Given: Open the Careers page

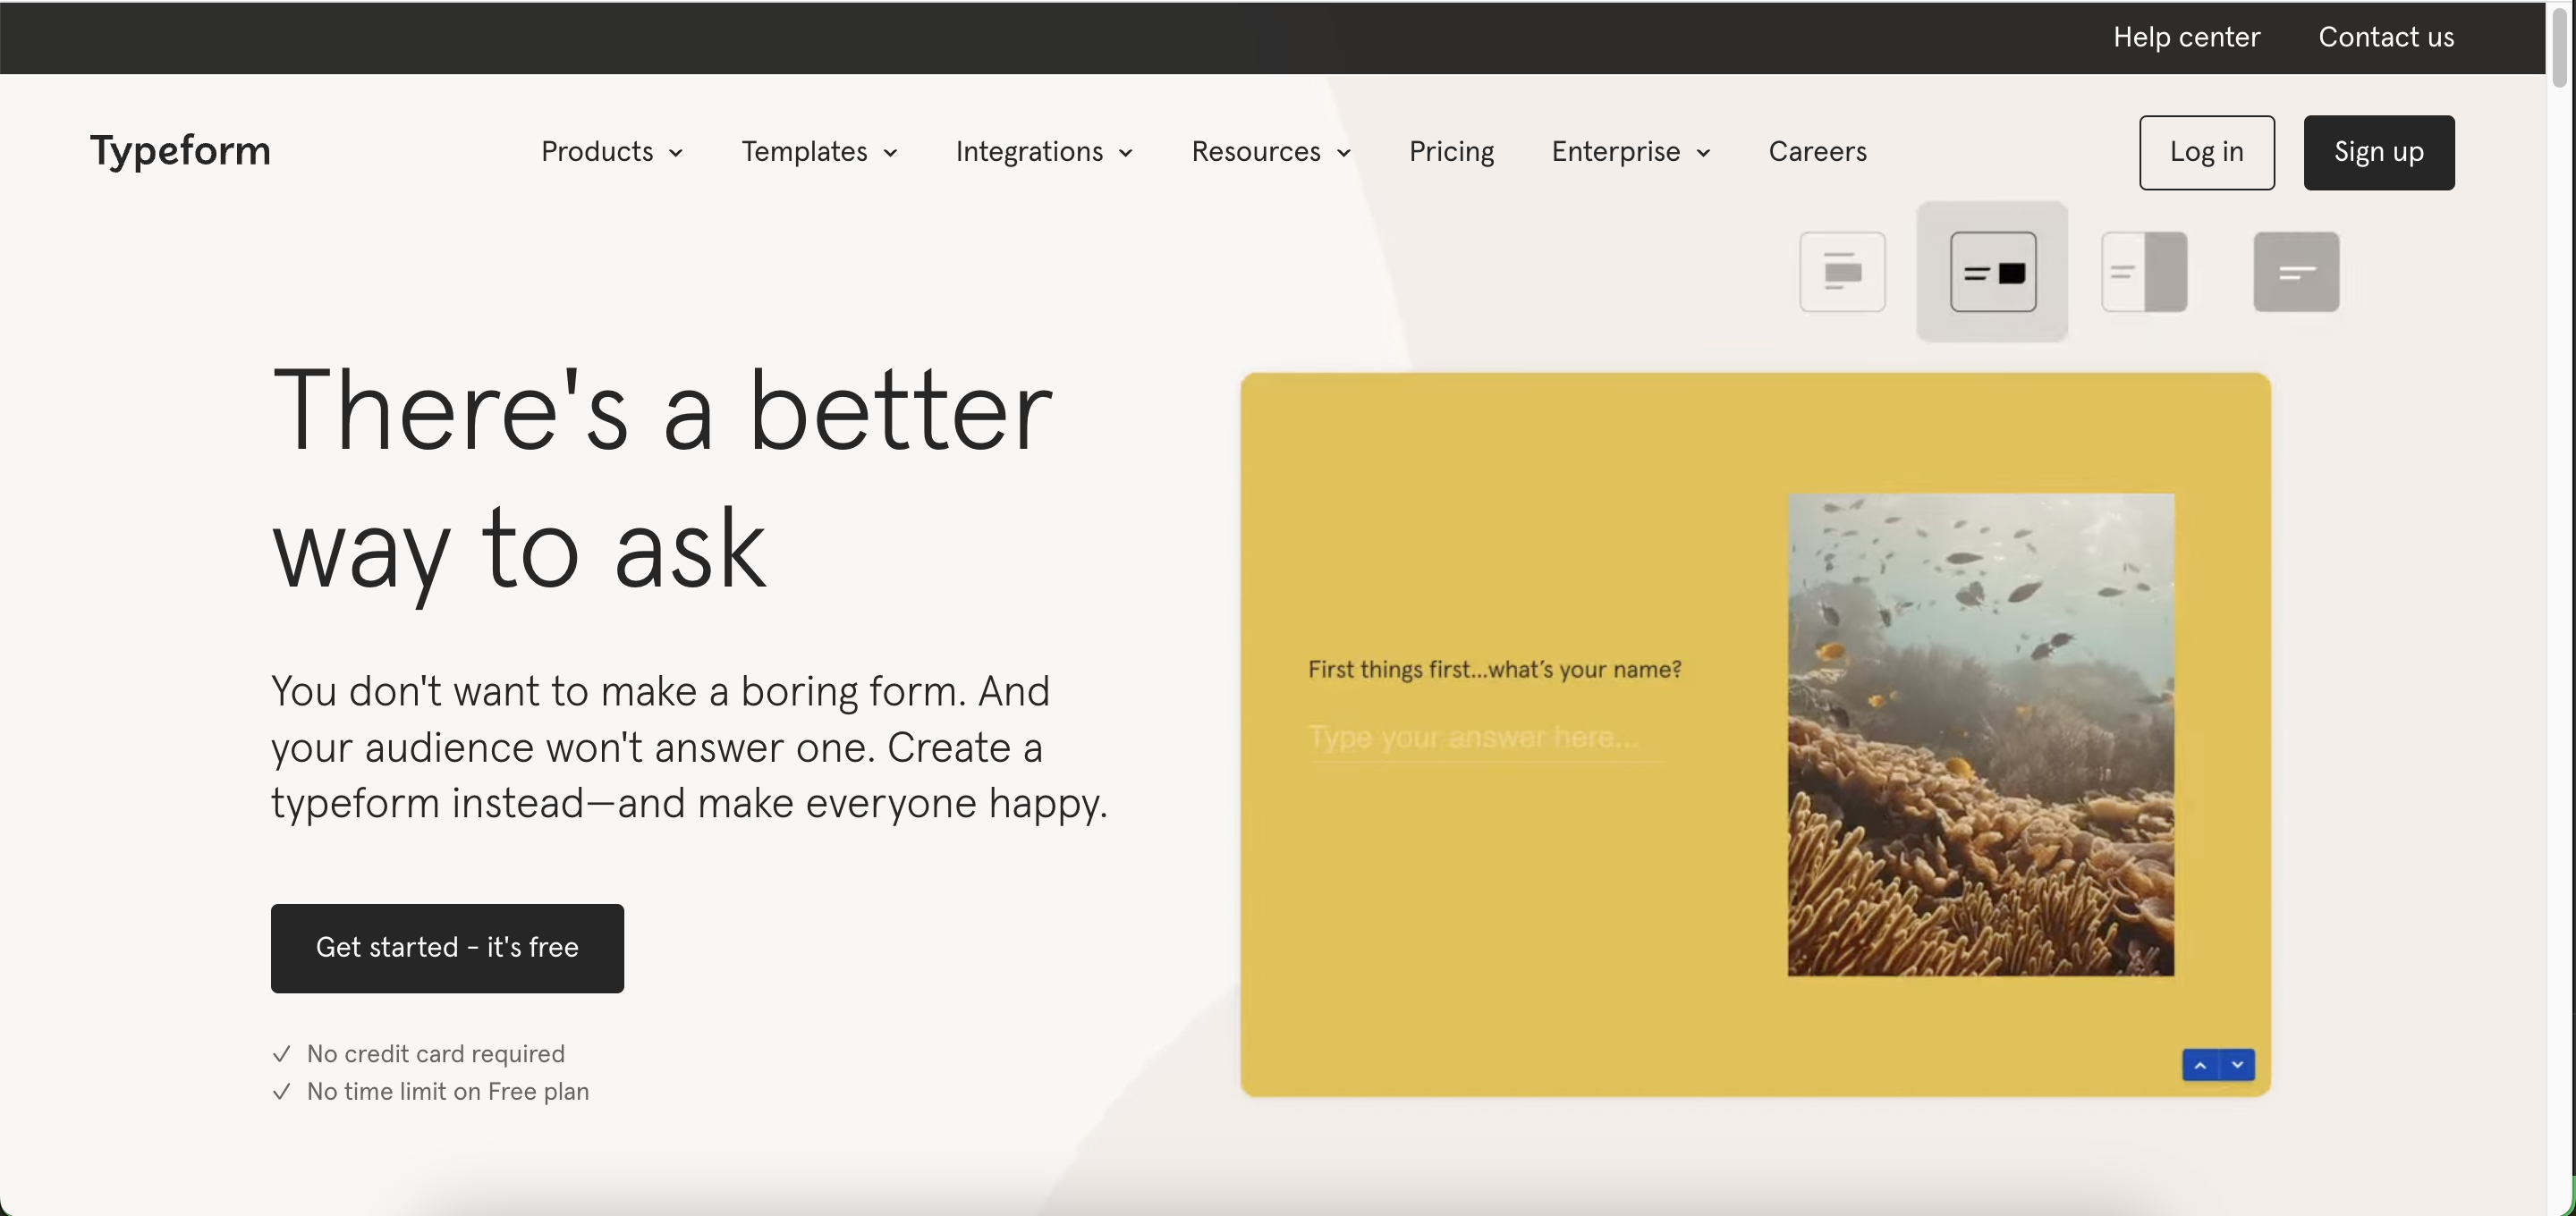Looking at the screenshot, I should [x=1817, y=152].
